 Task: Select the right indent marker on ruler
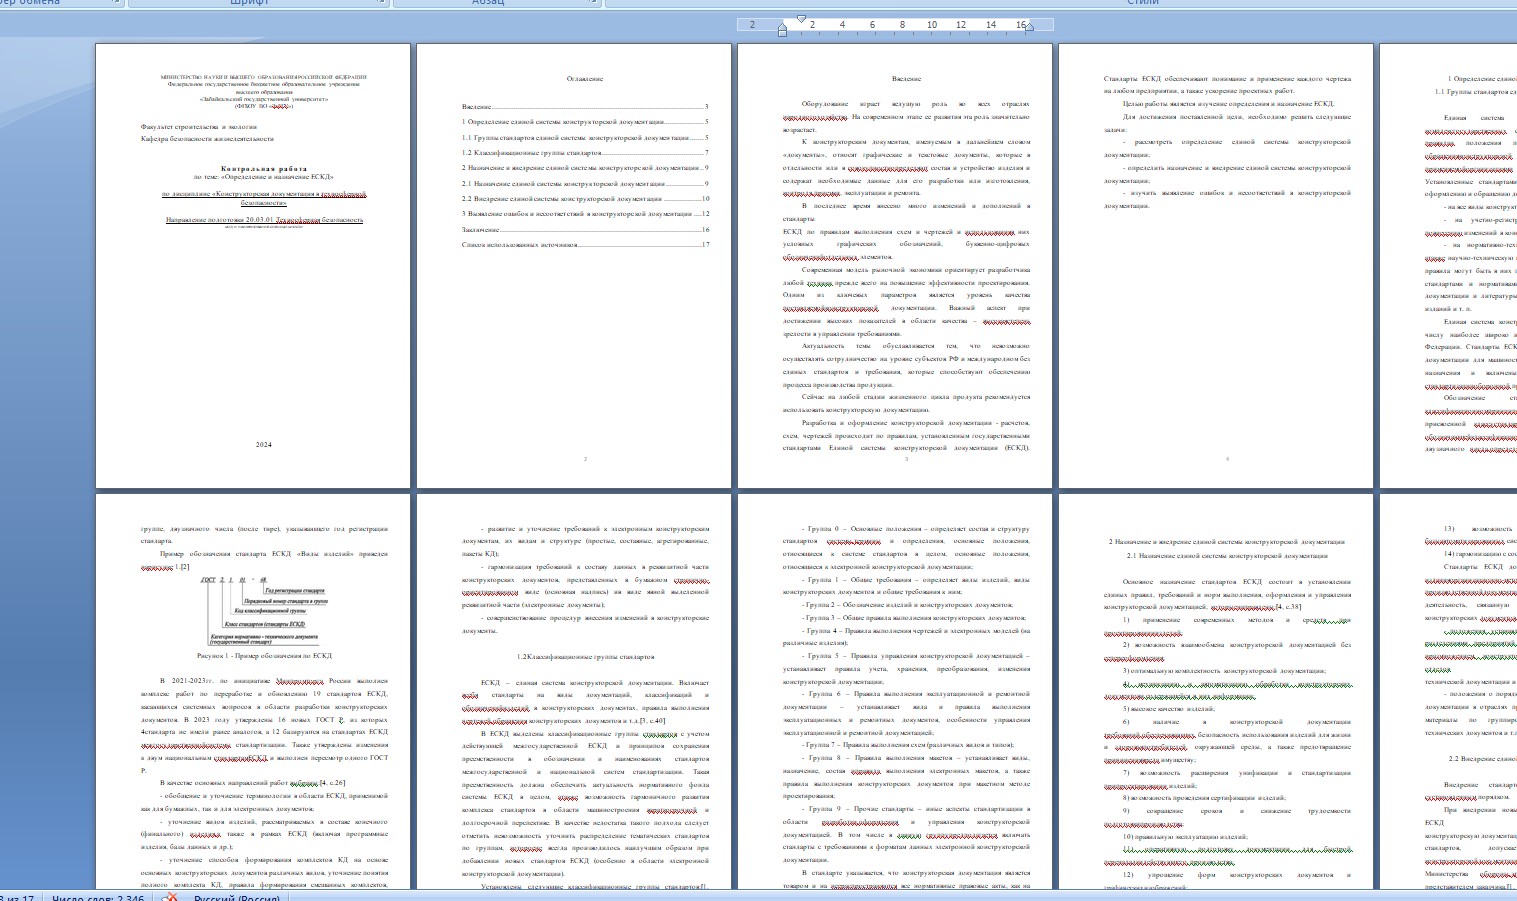(1029, 28)
